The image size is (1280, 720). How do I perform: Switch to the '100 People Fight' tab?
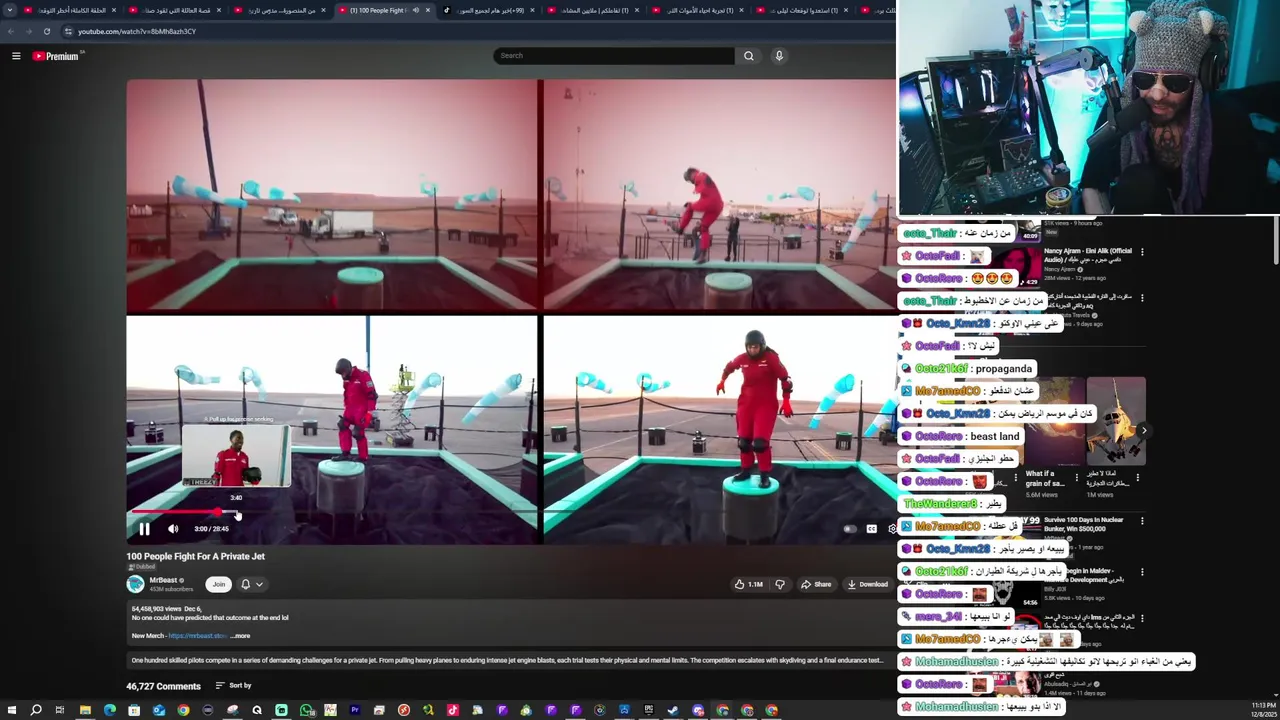[x=385, y=10]
